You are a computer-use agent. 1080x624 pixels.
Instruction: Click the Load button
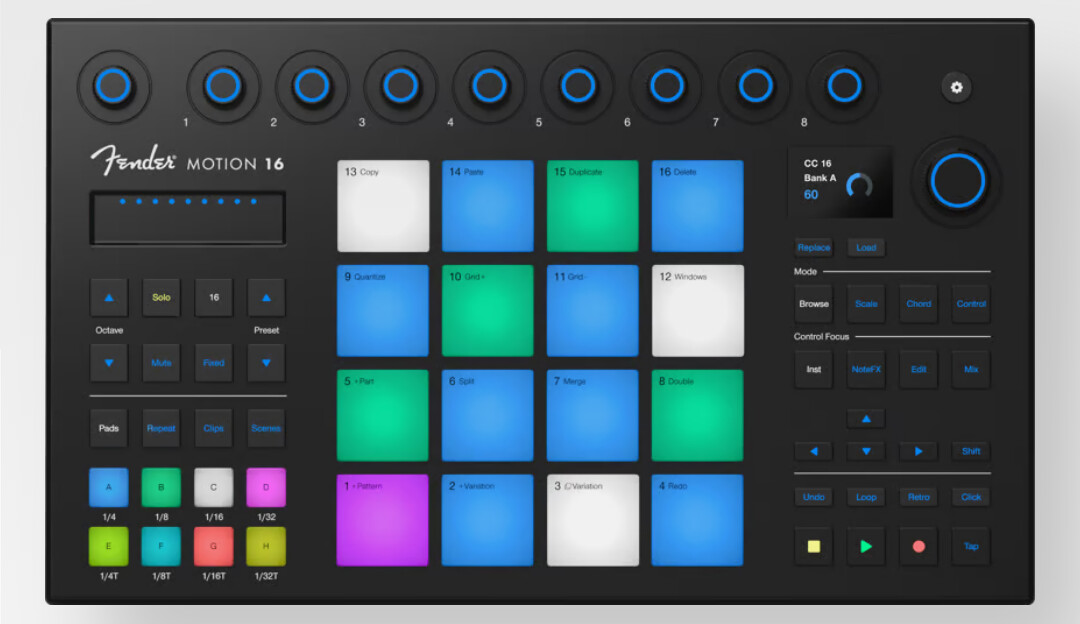pos(866,247)
